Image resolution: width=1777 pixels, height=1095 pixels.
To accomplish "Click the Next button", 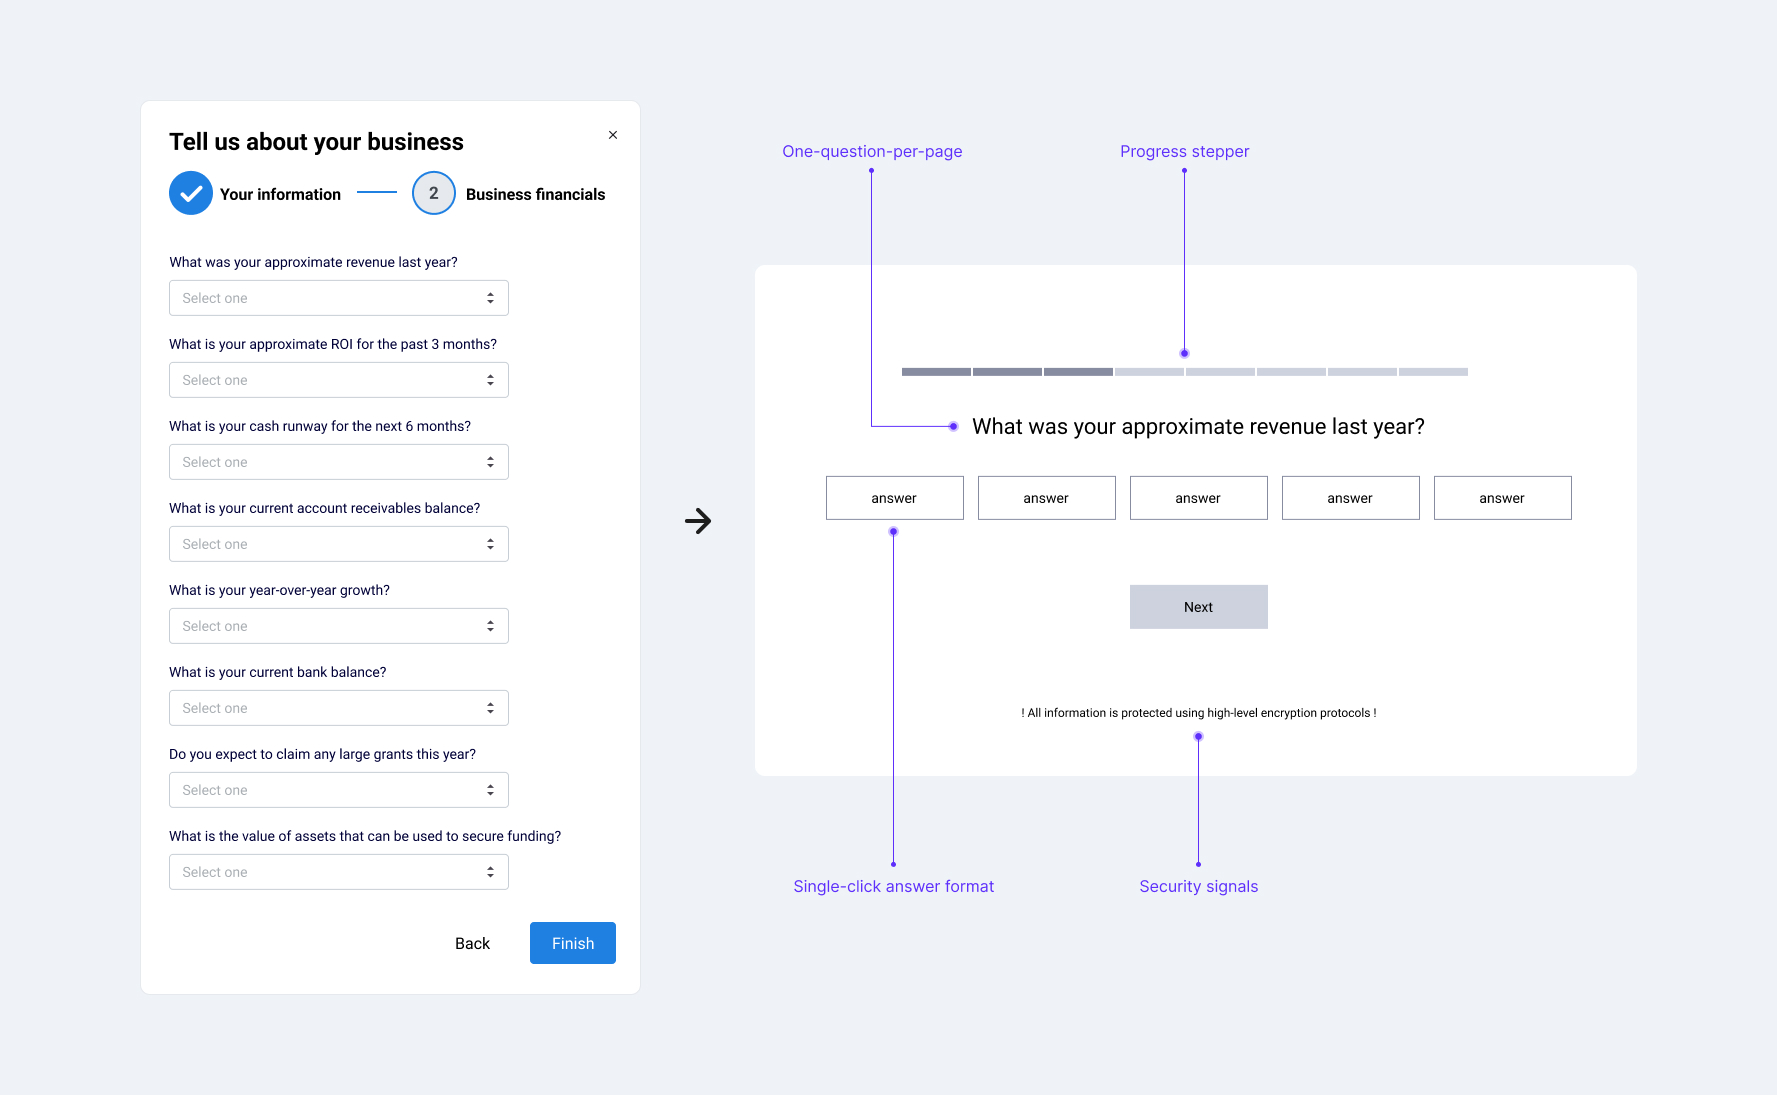I will click(1198, 607).
